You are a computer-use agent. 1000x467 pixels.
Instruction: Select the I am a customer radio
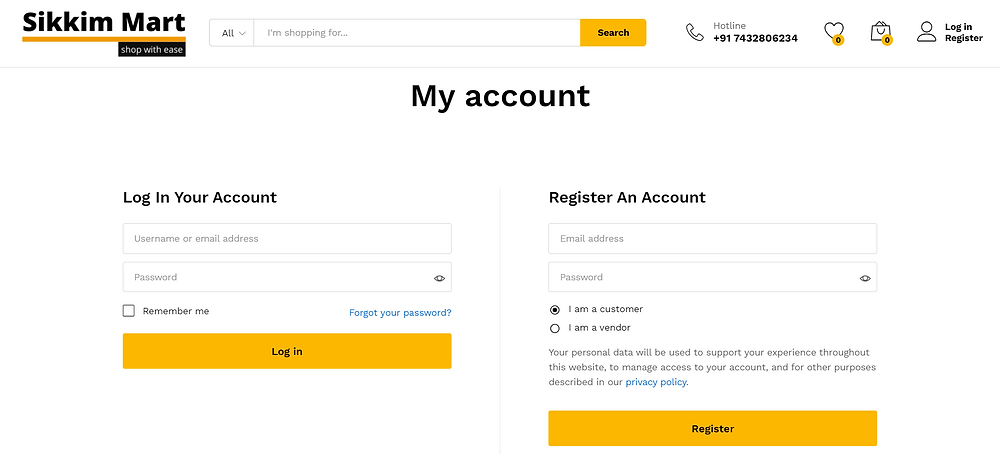554,309
